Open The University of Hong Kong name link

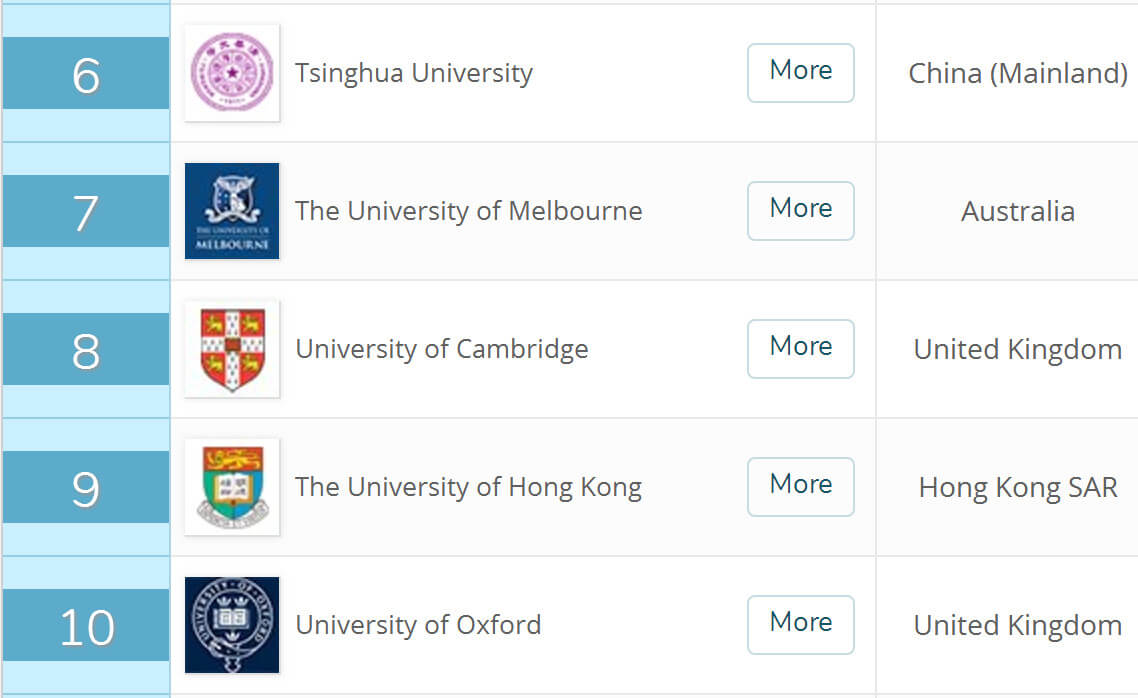tap(468, 487)
